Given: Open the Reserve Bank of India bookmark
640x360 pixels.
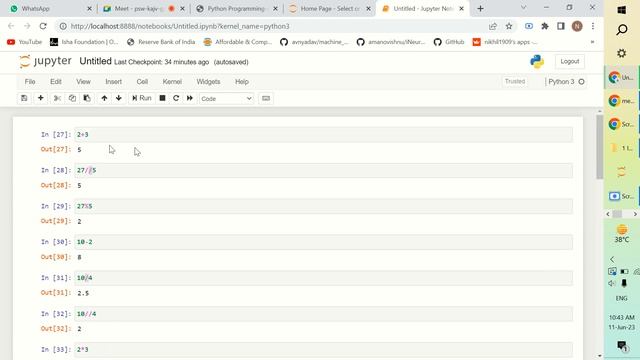Looking at the screenshot, I should click(x=161, y=42).
